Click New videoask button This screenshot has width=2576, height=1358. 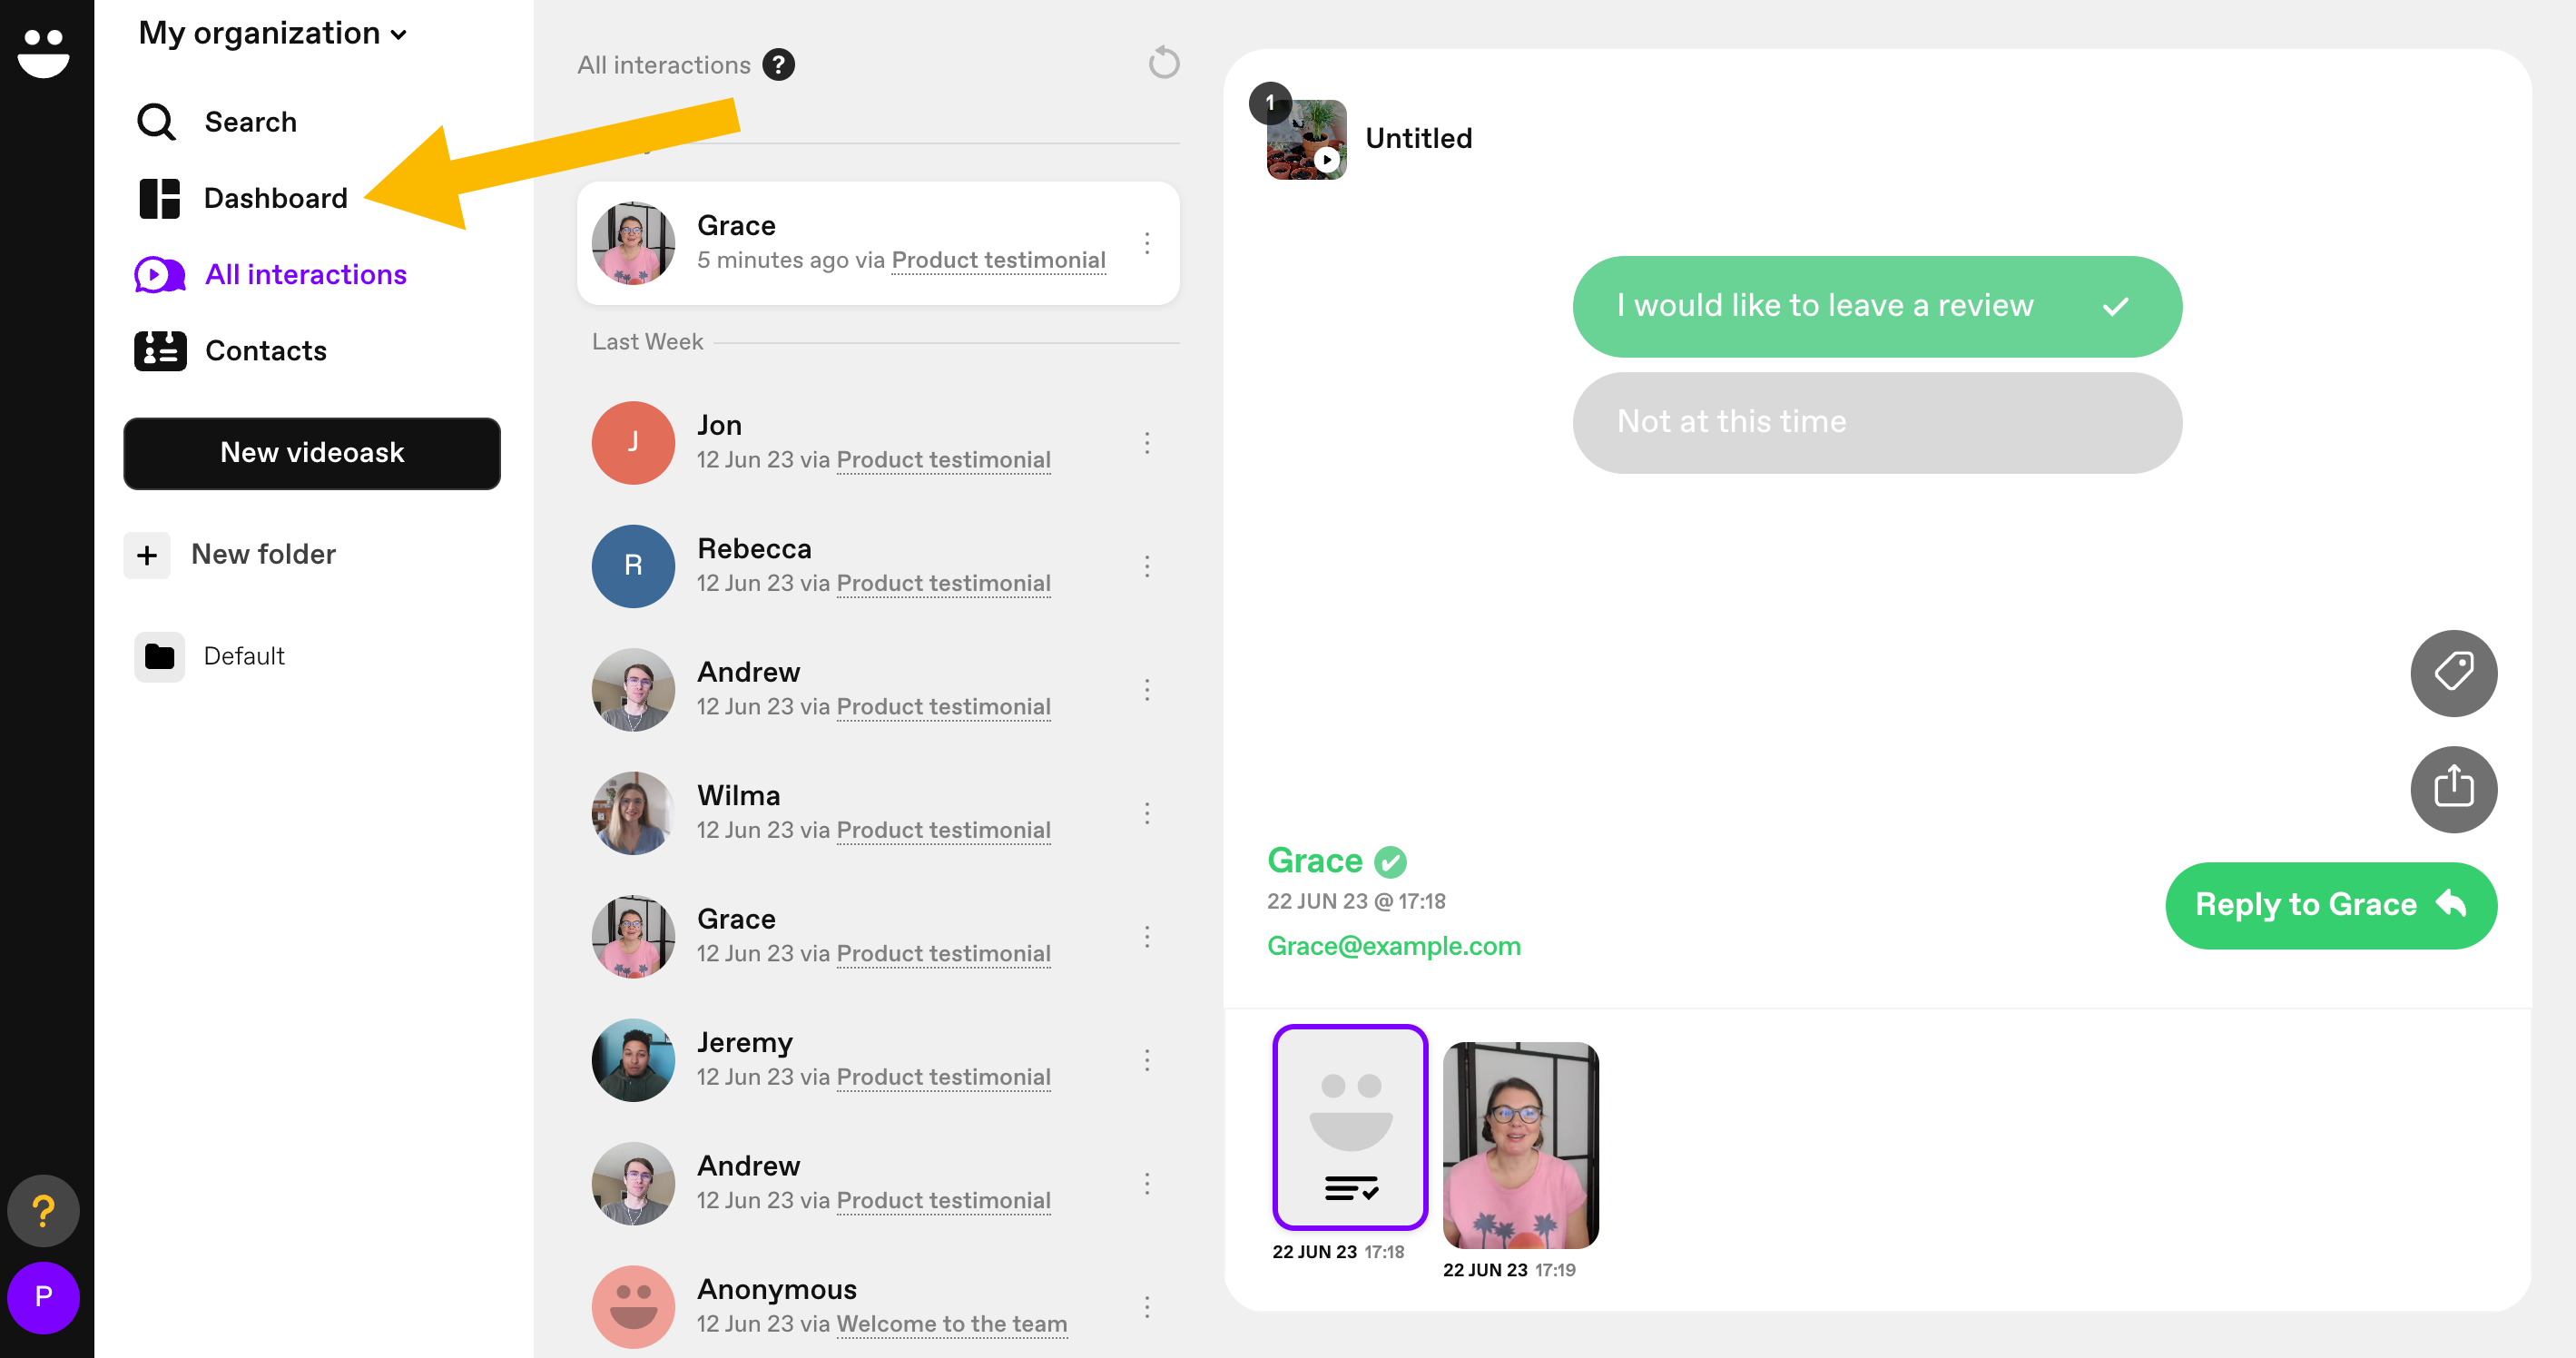pyautogui.click(x=313, y=451)
